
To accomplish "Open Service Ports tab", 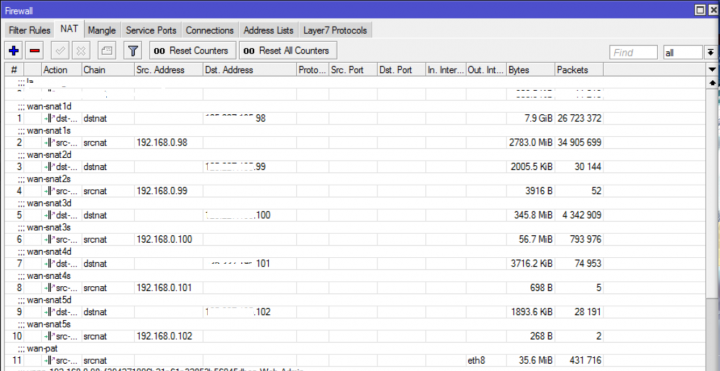I will point(151,30).
